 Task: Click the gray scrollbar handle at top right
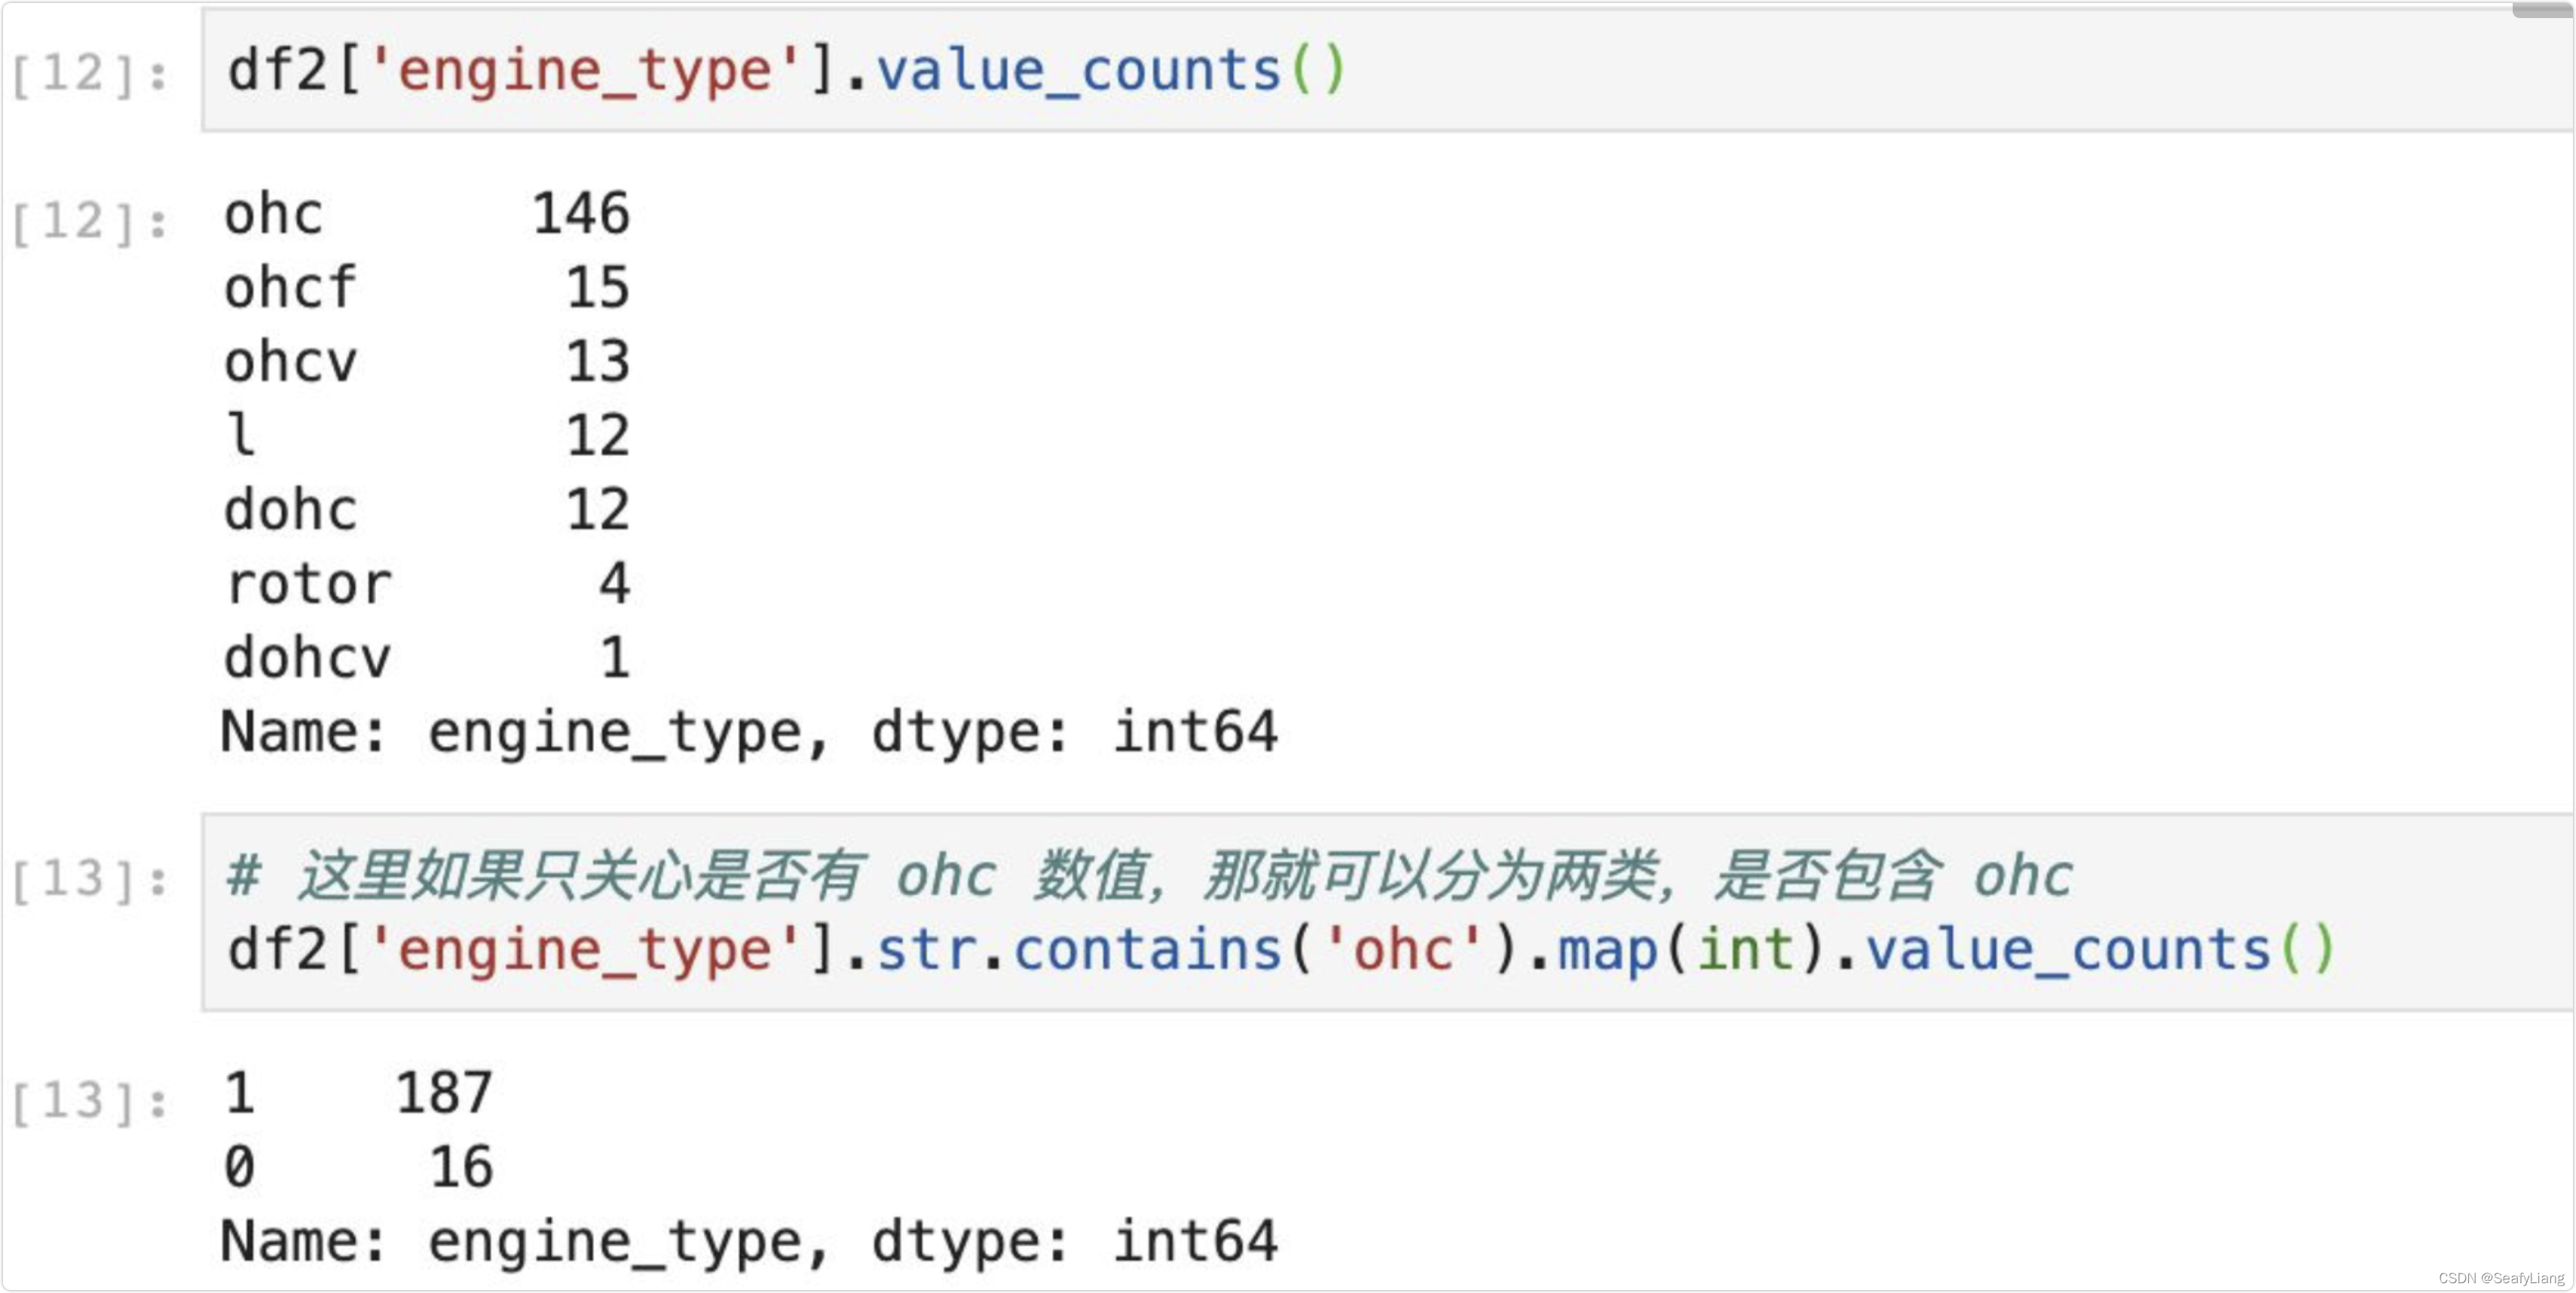click(2544, 9)
